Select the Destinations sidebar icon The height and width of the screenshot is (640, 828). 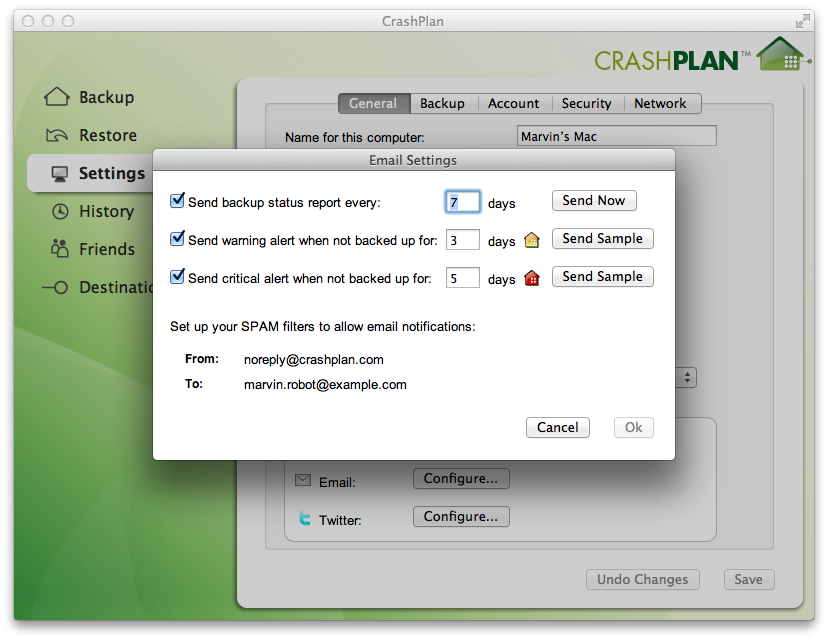point(60,287)
